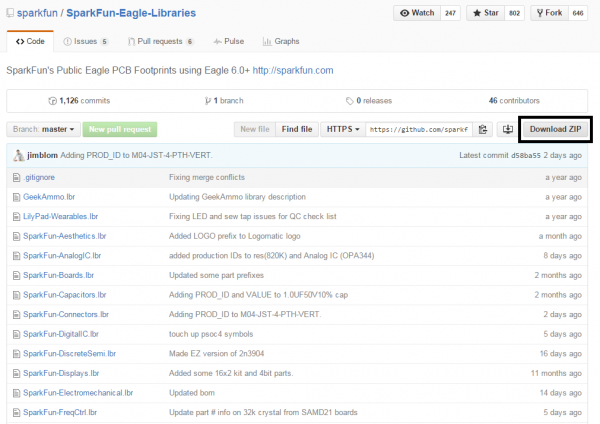600x424 pixels.
Task: Open SparkFun-AnalogIC.lbr file
Action: click(62, 256)
